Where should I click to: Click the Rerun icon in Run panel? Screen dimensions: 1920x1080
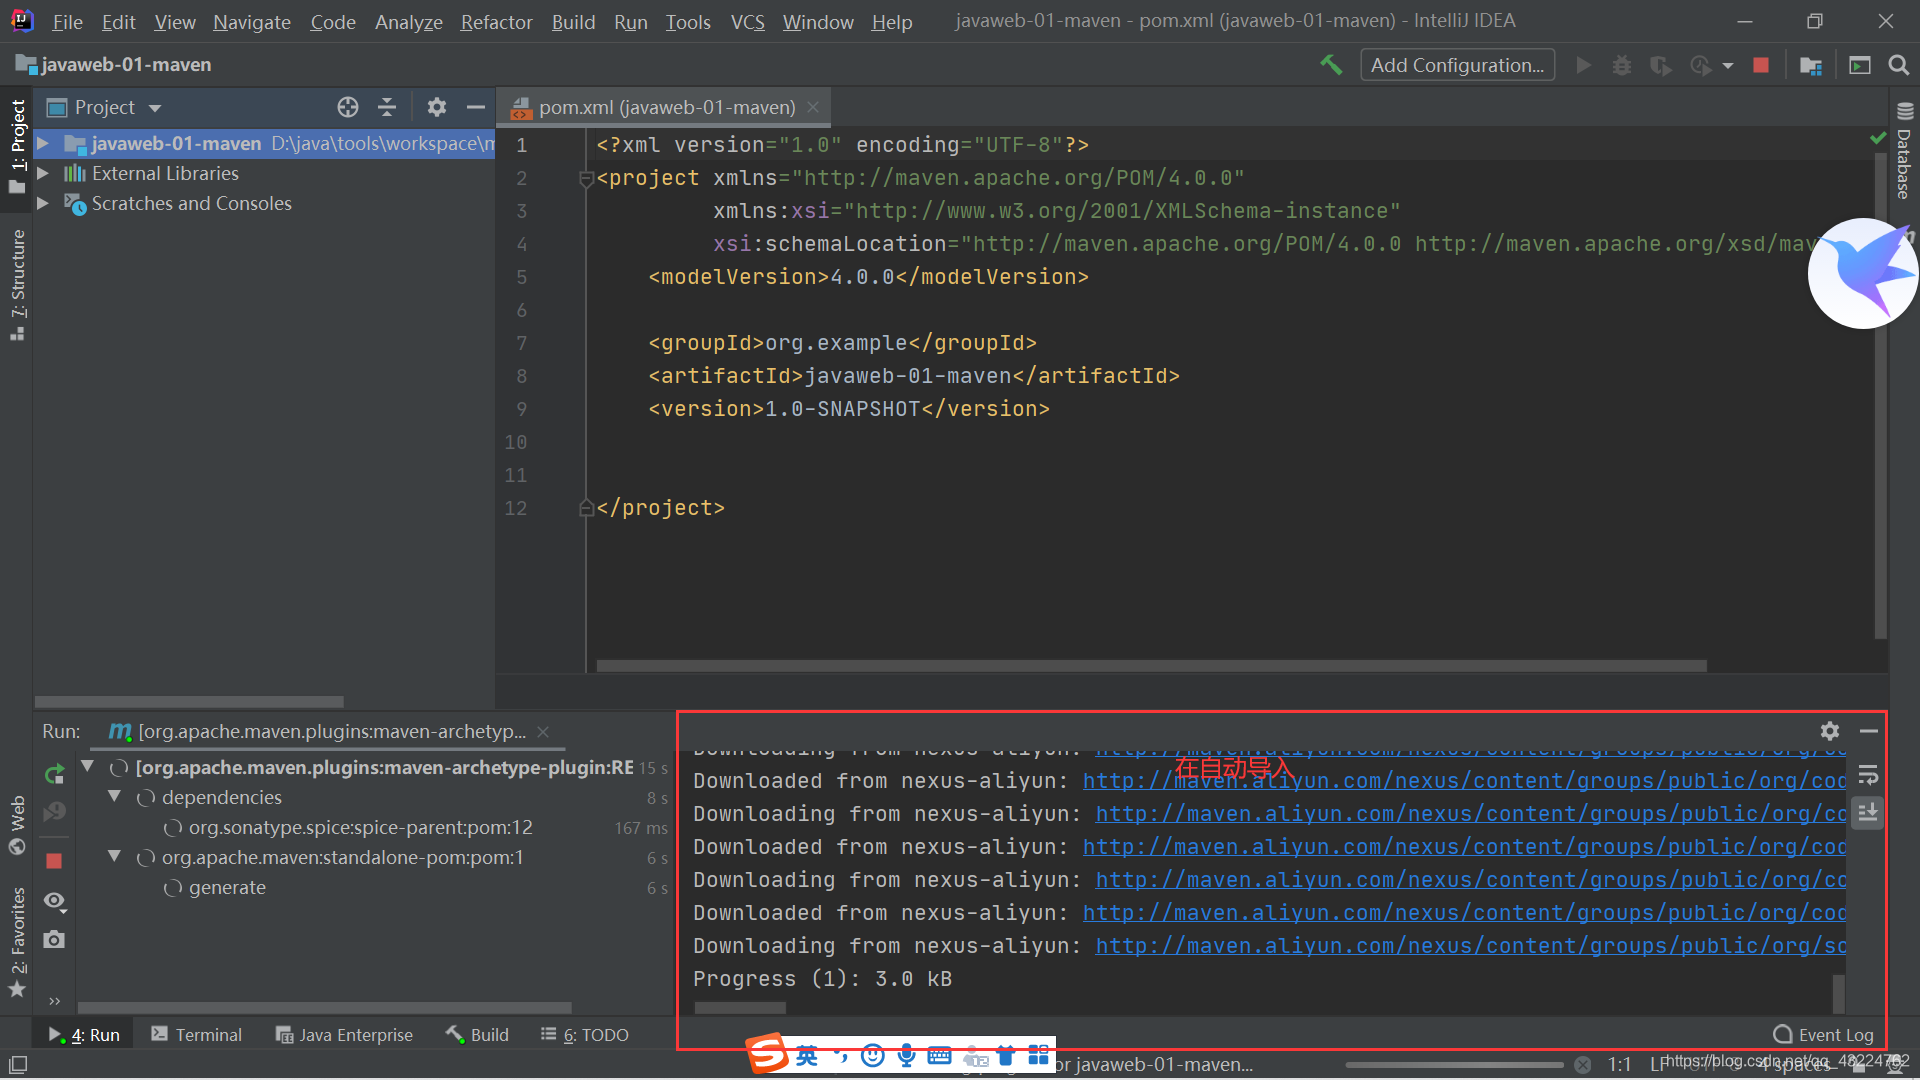54,773
